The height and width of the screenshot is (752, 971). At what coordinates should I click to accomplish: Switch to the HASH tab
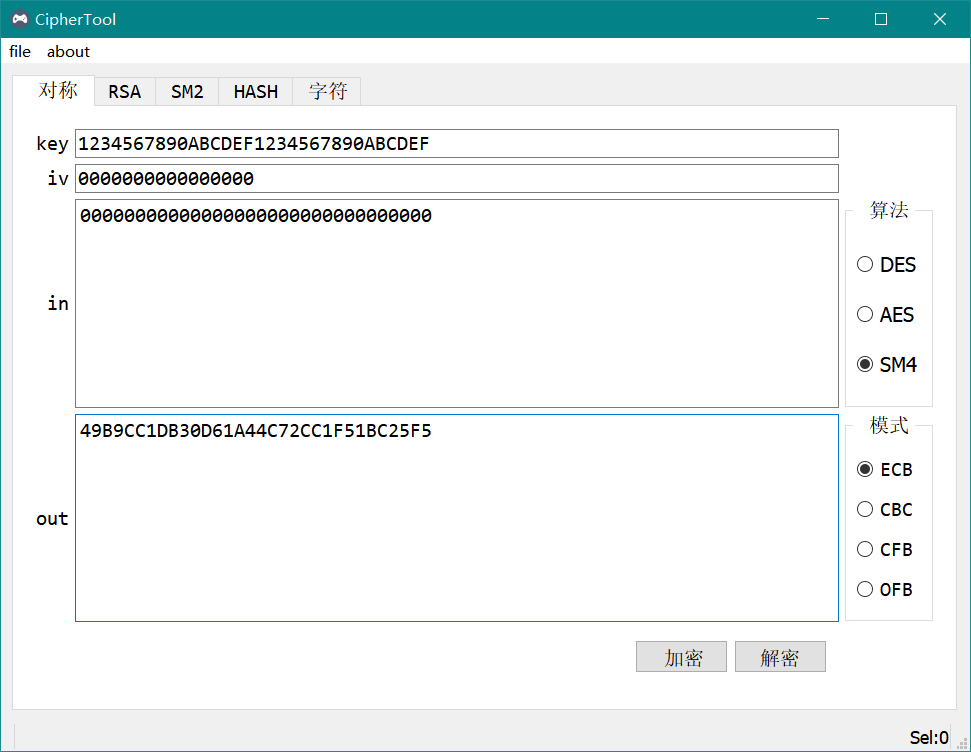click(256, 92)
